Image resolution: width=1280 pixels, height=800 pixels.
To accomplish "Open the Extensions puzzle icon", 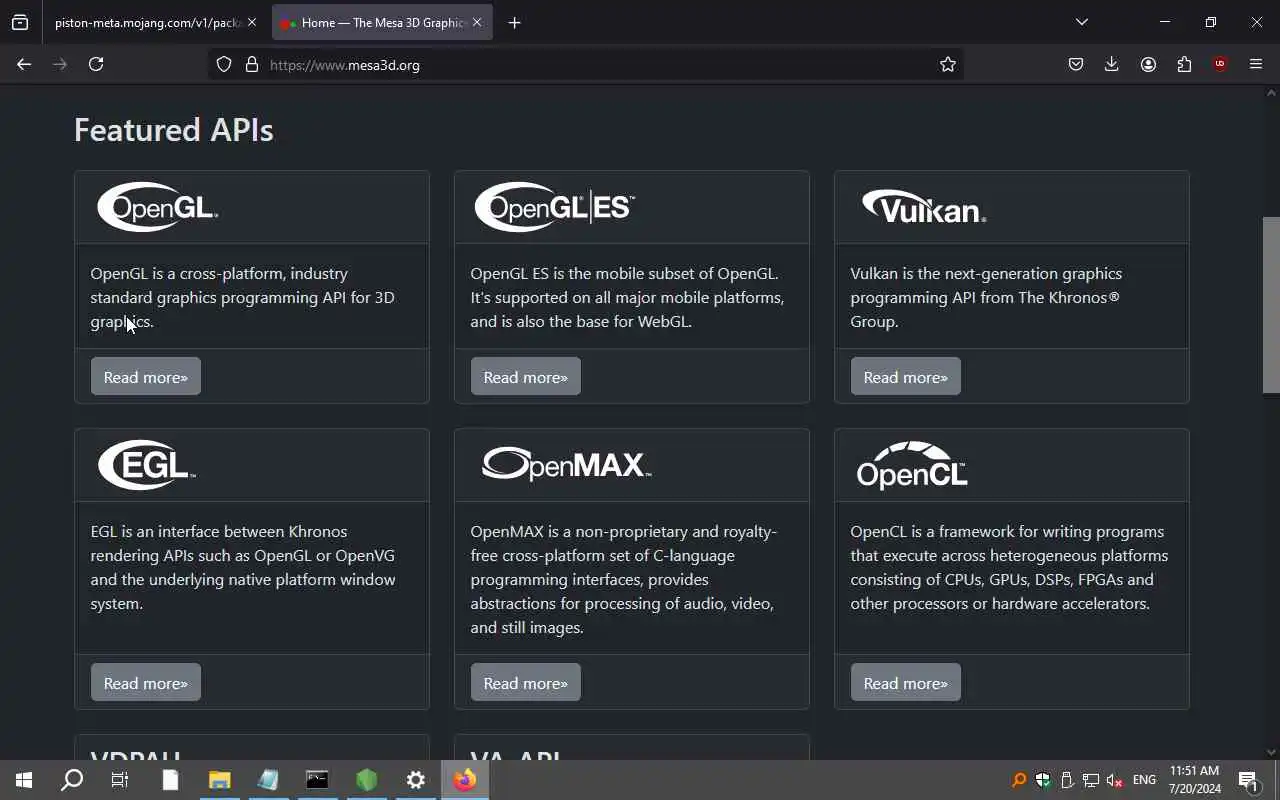I will click(1184, 64).
